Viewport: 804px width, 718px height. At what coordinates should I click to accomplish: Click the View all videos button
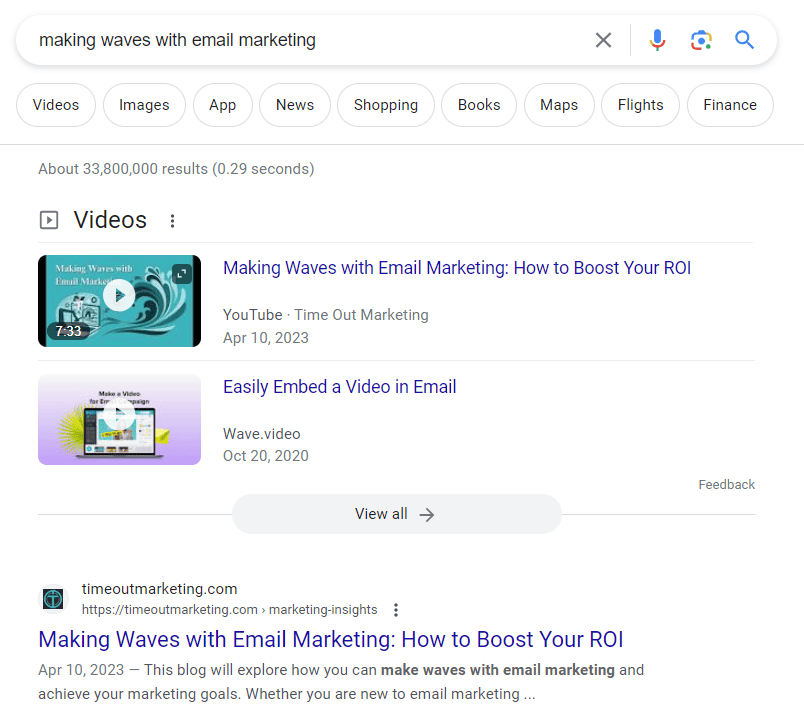click(396, 514)
